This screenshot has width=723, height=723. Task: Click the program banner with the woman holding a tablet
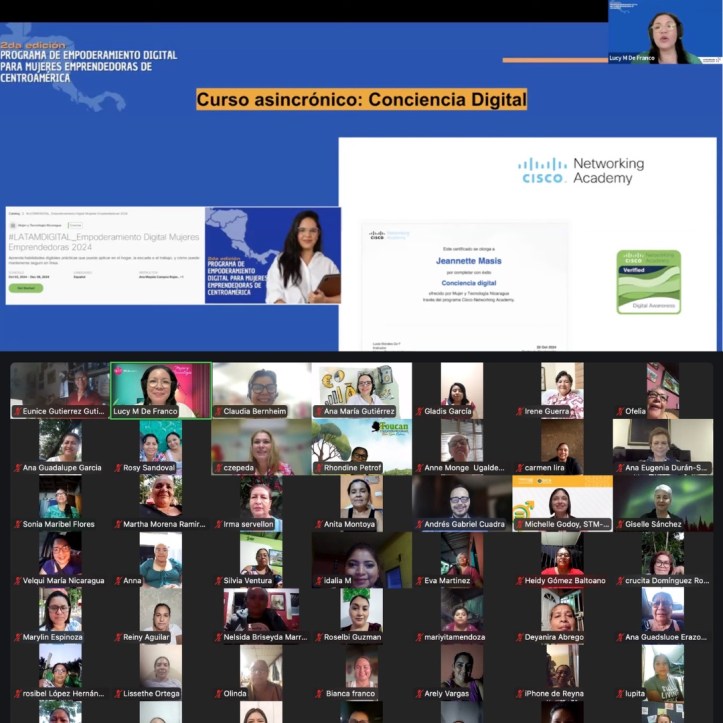(273, 255)
